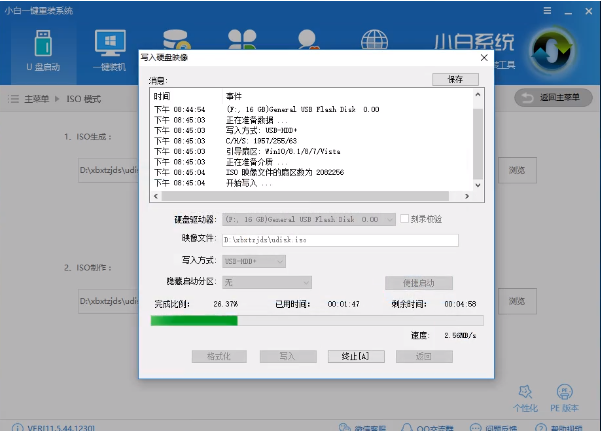The height and width of the screenshot is (431, 602).
Task: Click the four-leaf clover icon in toolbar
Action: 243,39
